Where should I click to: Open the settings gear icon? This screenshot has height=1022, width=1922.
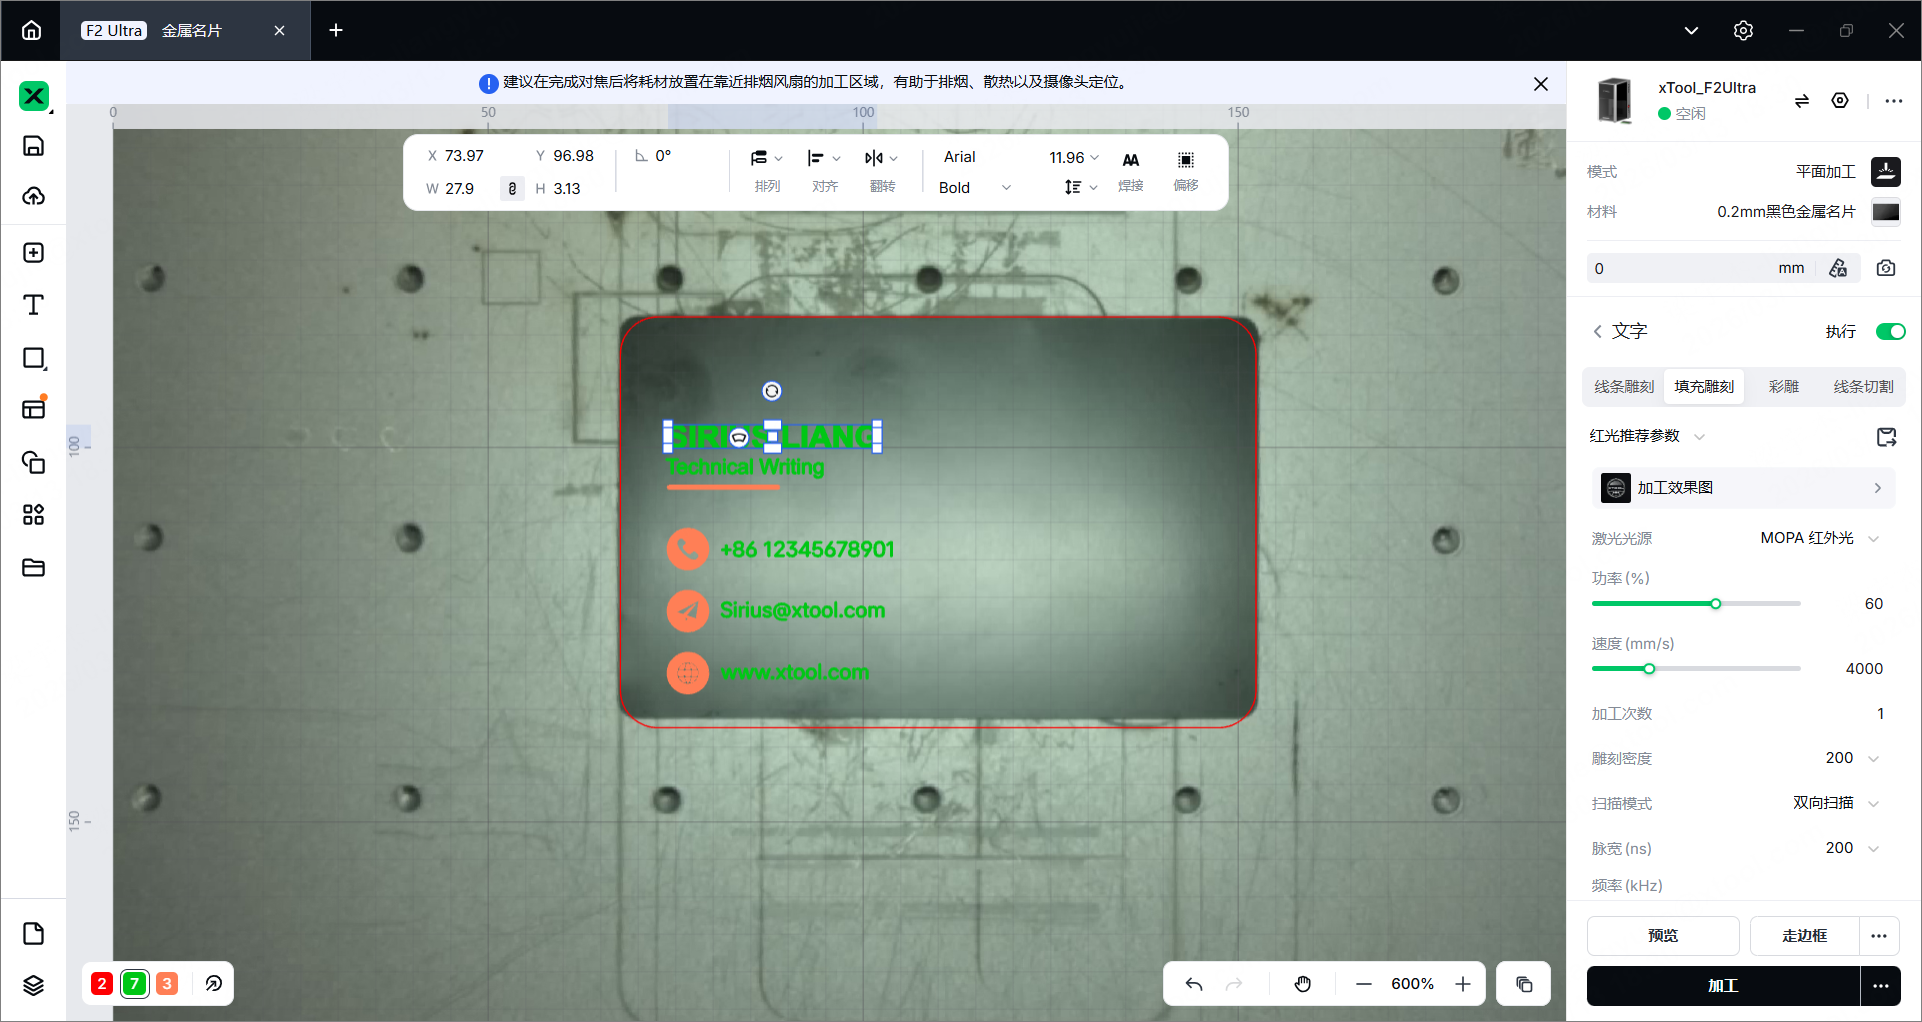1743,31
